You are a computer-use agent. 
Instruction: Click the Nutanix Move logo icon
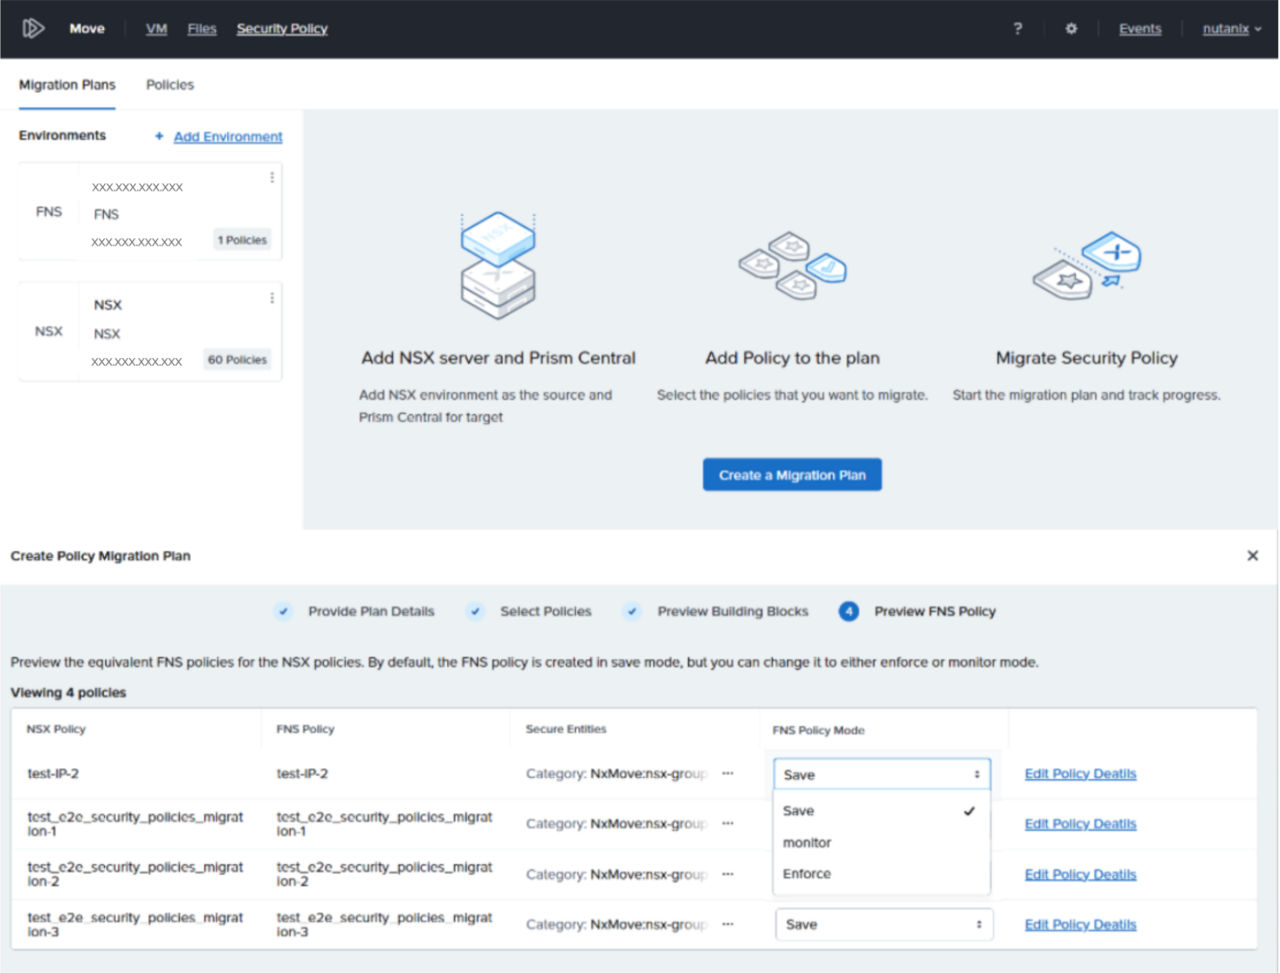pyautogui.click(x=33, y=28)
